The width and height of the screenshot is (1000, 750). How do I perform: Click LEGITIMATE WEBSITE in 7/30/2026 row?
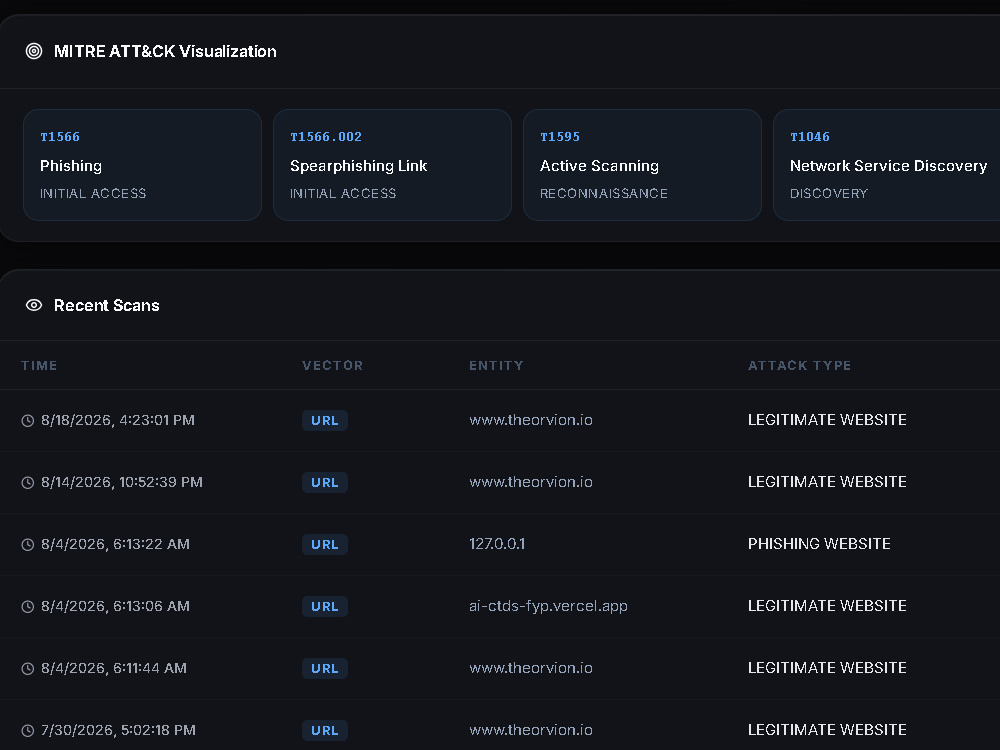point(827,730)
